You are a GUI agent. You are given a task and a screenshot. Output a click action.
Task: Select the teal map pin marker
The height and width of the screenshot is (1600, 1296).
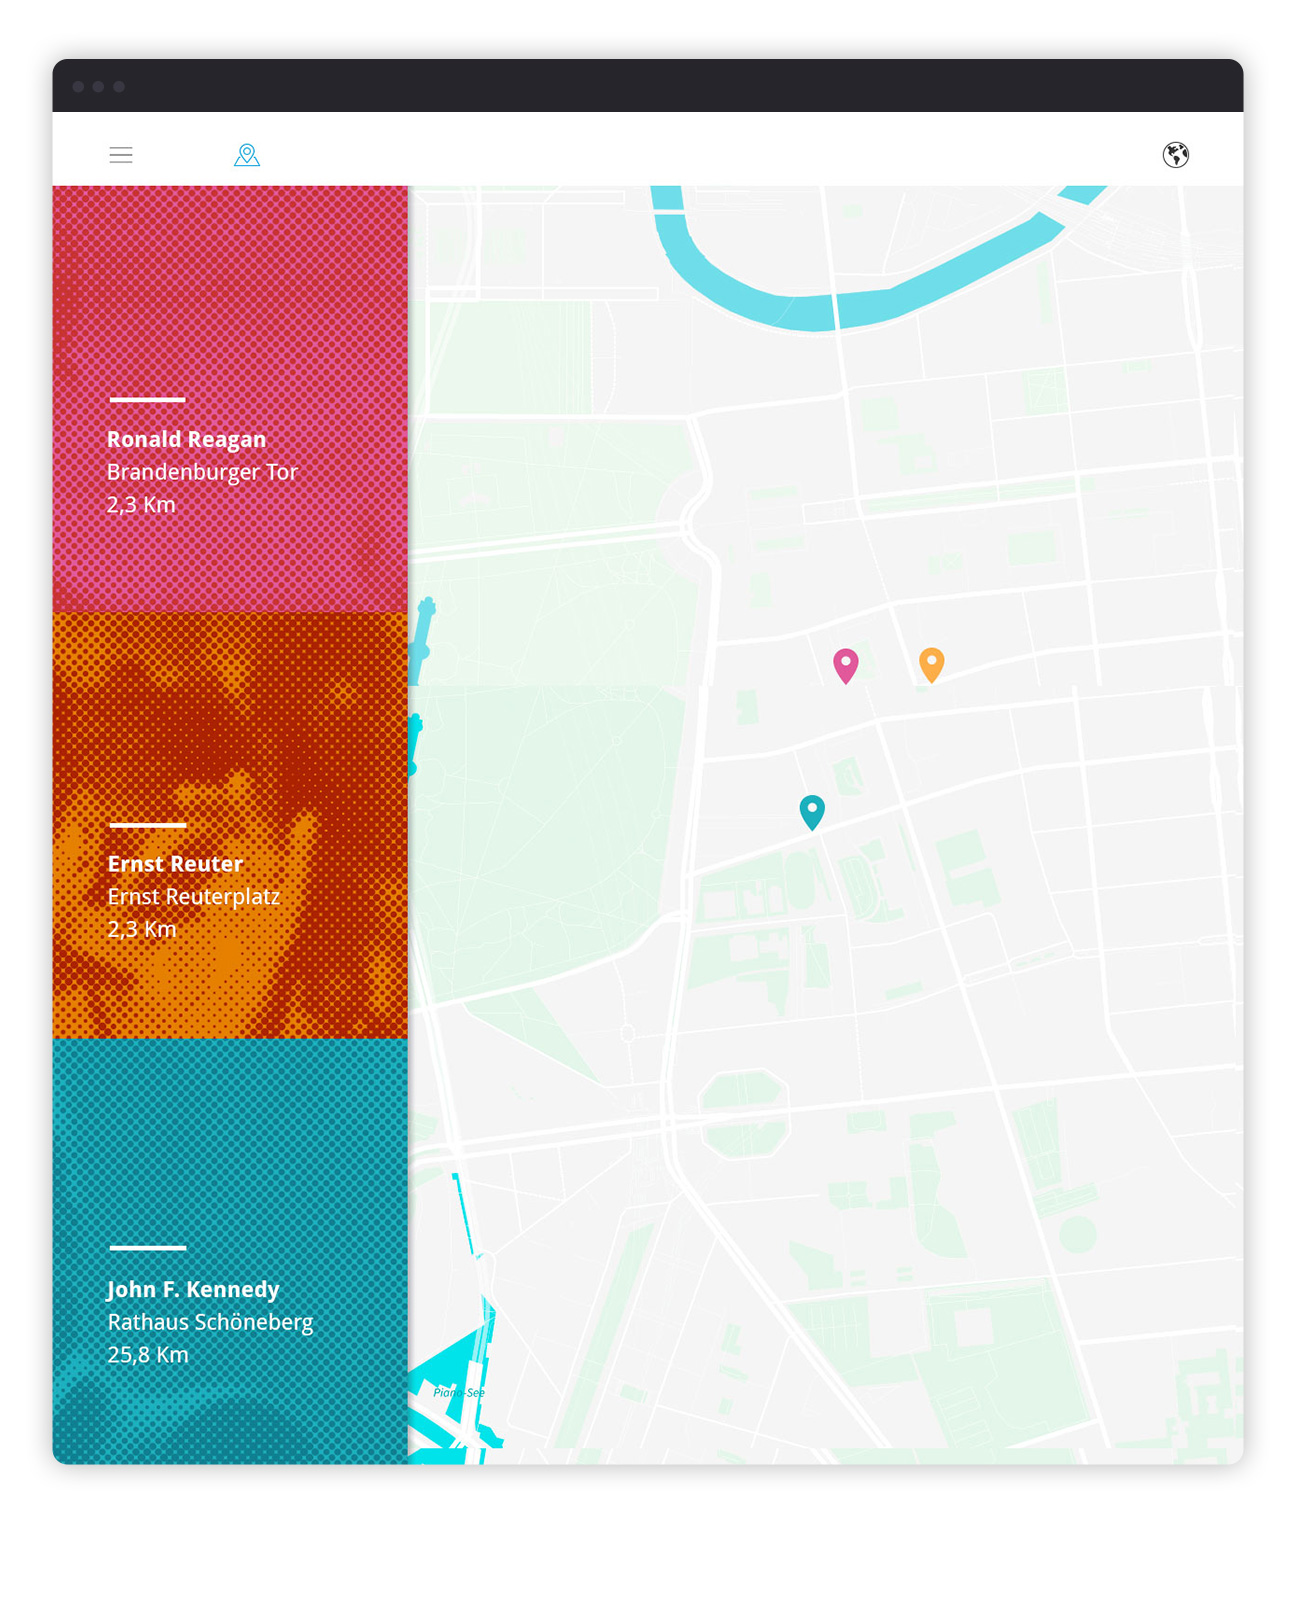pyautogui.click(x=812, y=812)
